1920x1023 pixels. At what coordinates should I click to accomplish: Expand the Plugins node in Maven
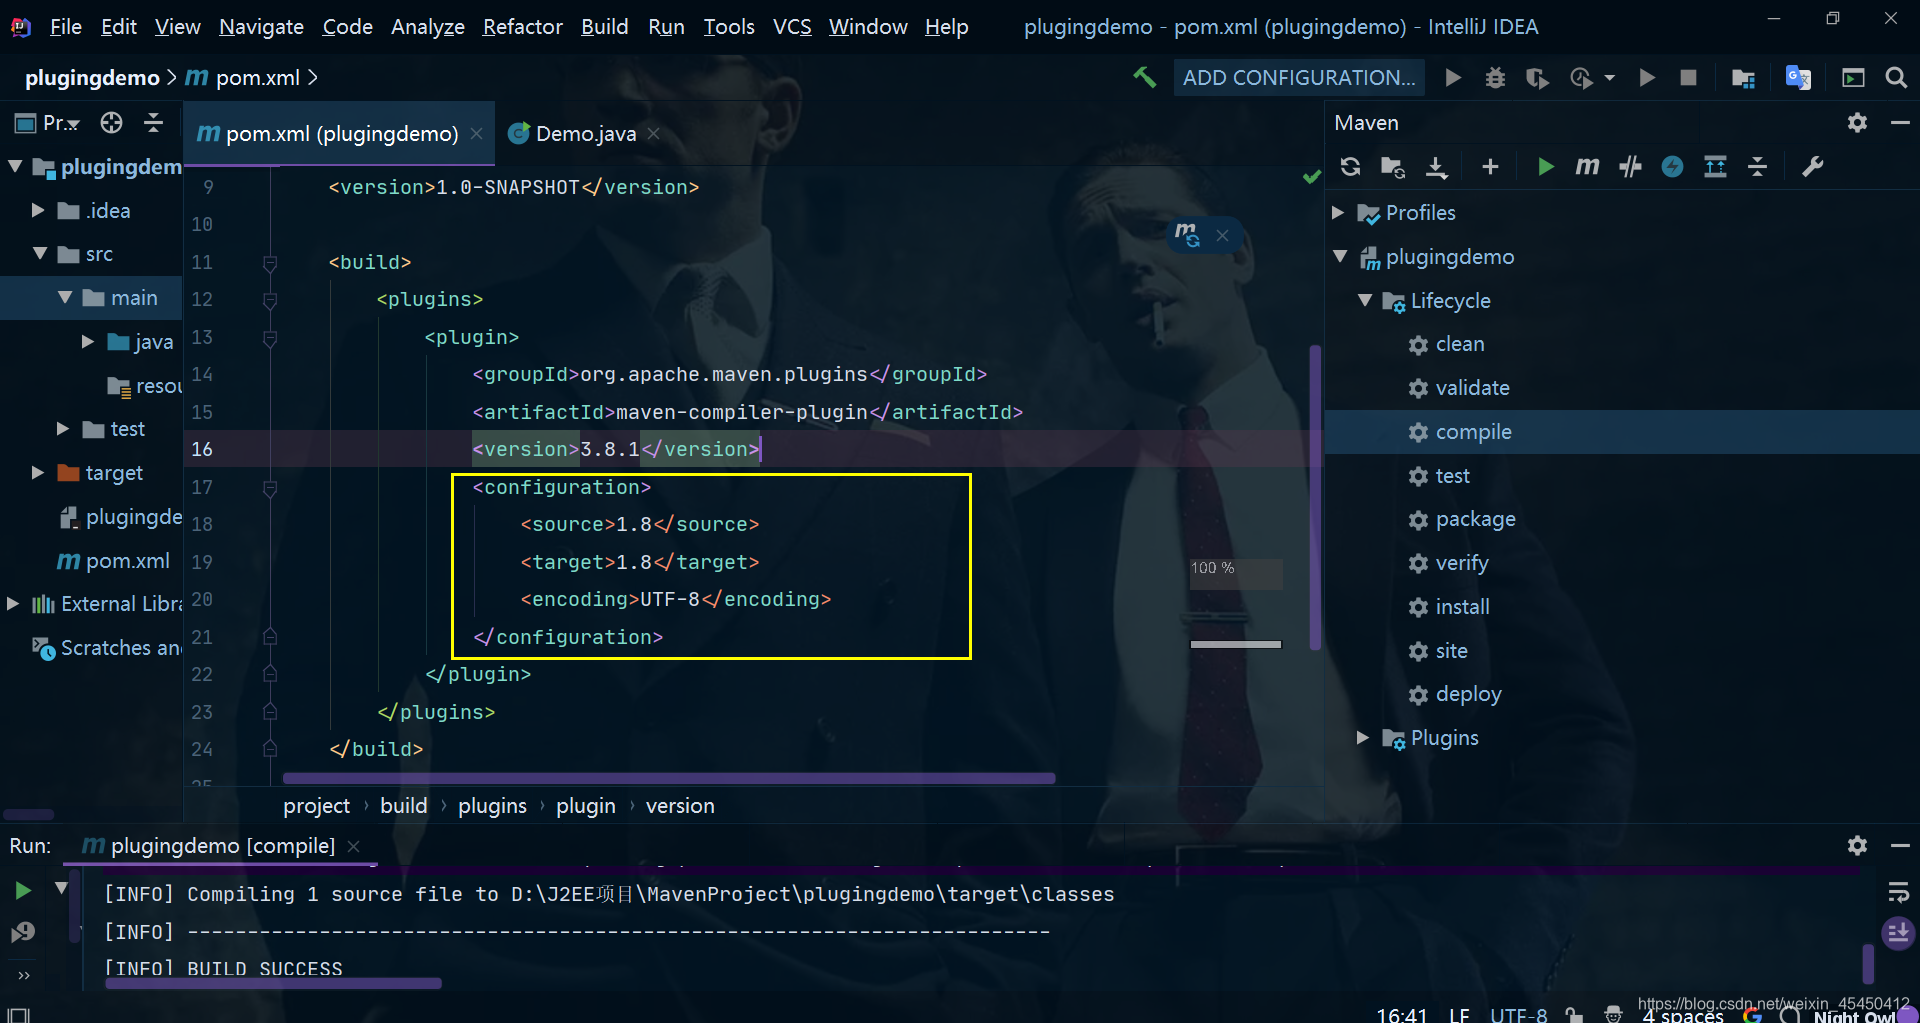(1363, 737)
